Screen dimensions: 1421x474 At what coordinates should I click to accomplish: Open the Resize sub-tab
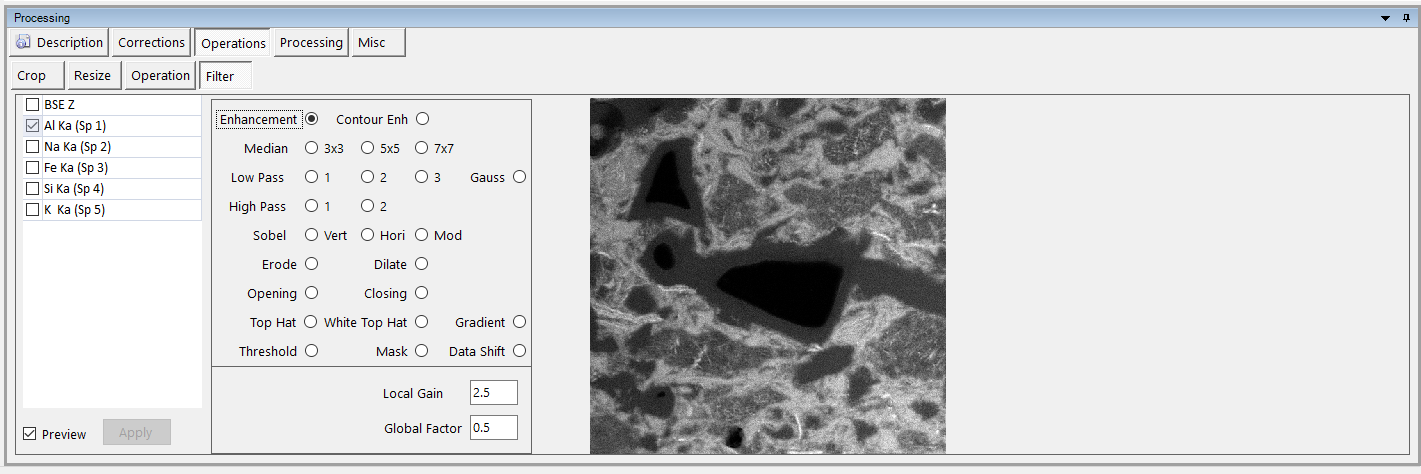pos(93,76)
